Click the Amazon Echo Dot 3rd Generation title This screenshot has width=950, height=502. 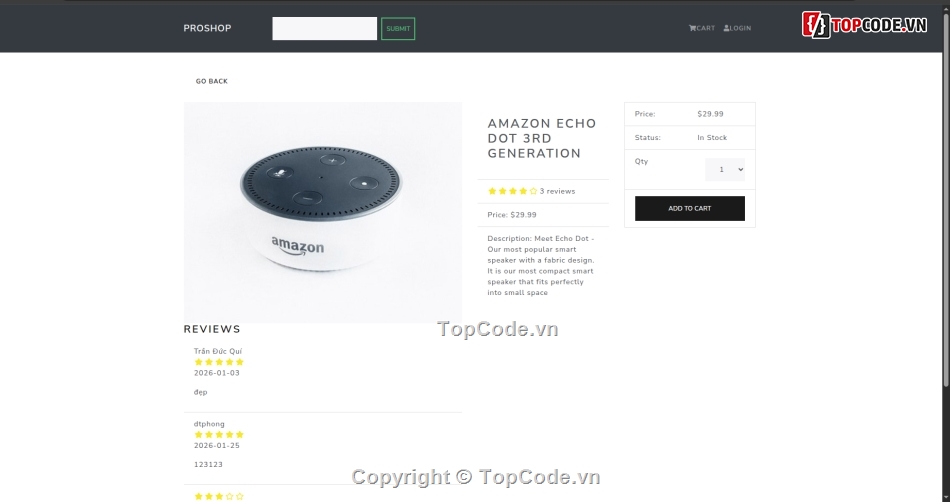(542, 139)
